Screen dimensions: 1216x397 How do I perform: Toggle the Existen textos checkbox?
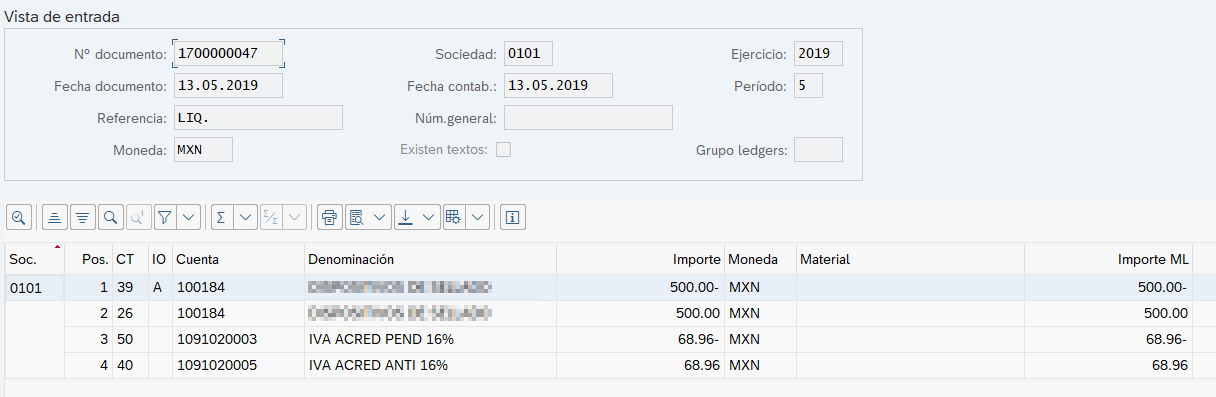pyautogui.click(x=504, y=150)
